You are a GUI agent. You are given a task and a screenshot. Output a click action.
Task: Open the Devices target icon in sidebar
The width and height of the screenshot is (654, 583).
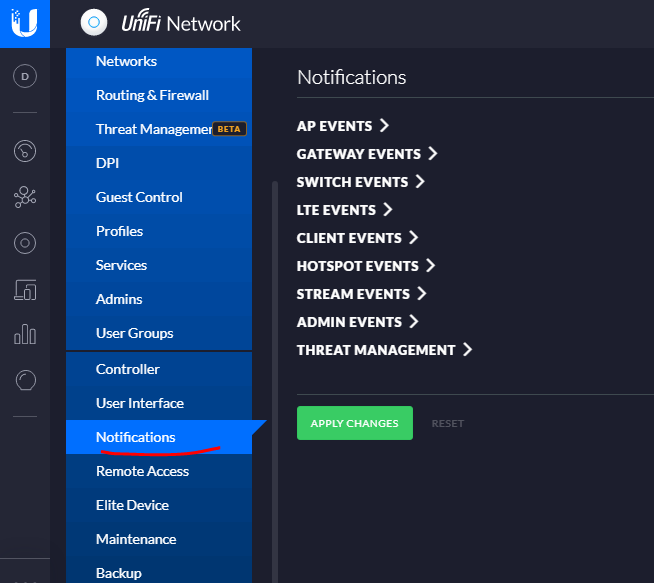point(25,243)
